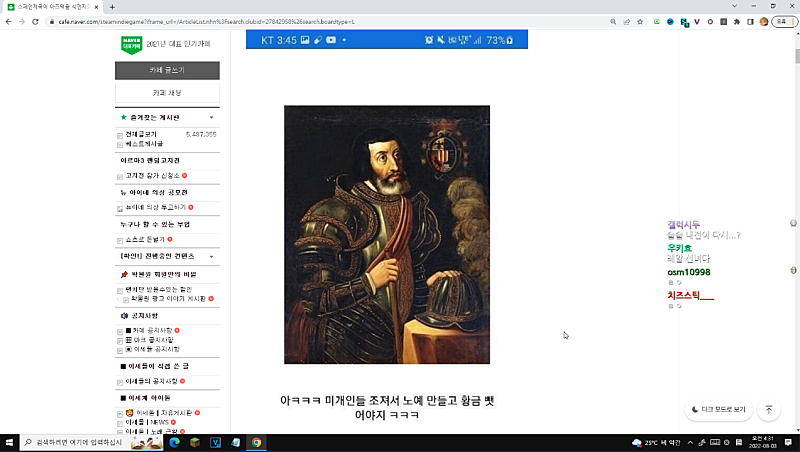The height and width of the screenshot is (452, 800).
Task: Click the purple V extension icon
Action: tap(697, 22)
